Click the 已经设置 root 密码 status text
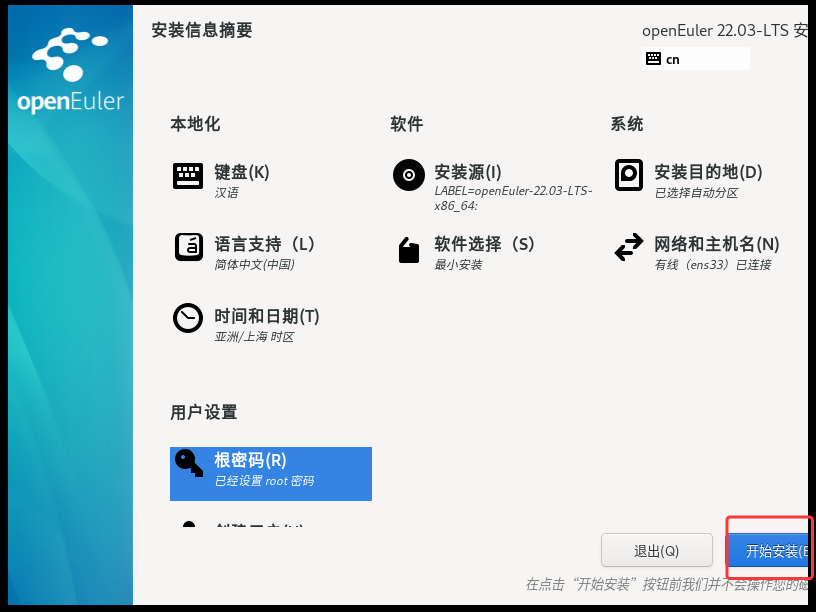The height and width of the screenshot is (612, 816). [264, 481]
